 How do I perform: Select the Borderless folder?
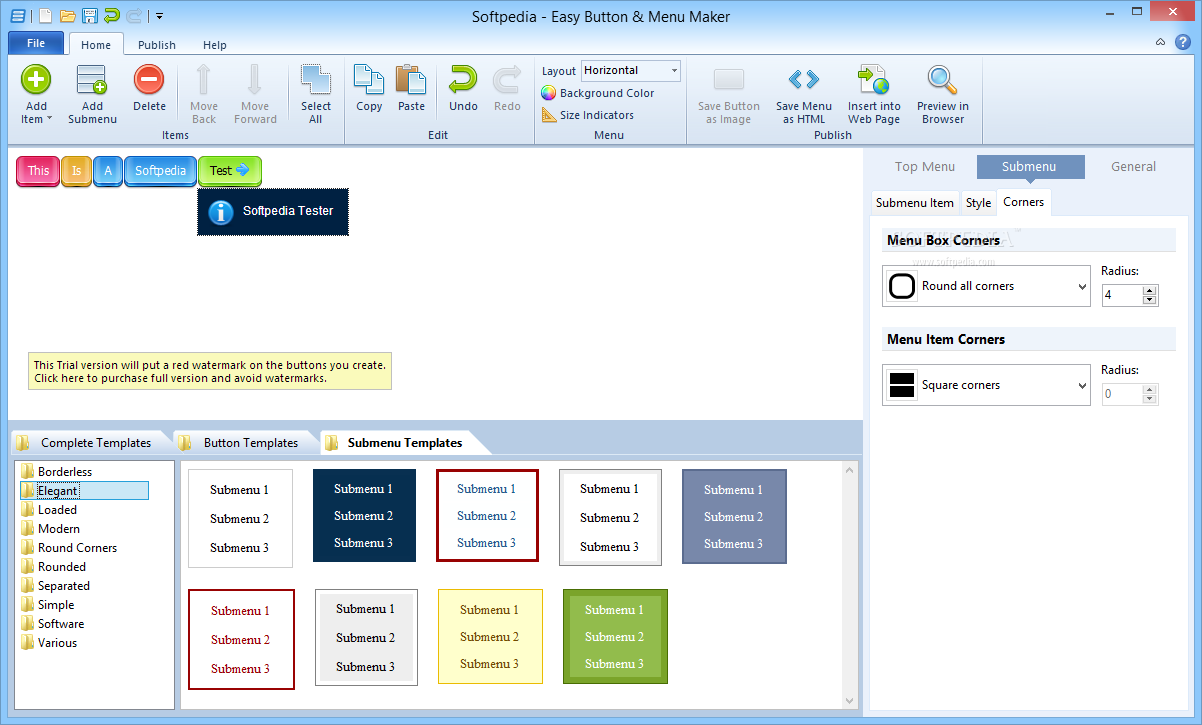(57, 472)
